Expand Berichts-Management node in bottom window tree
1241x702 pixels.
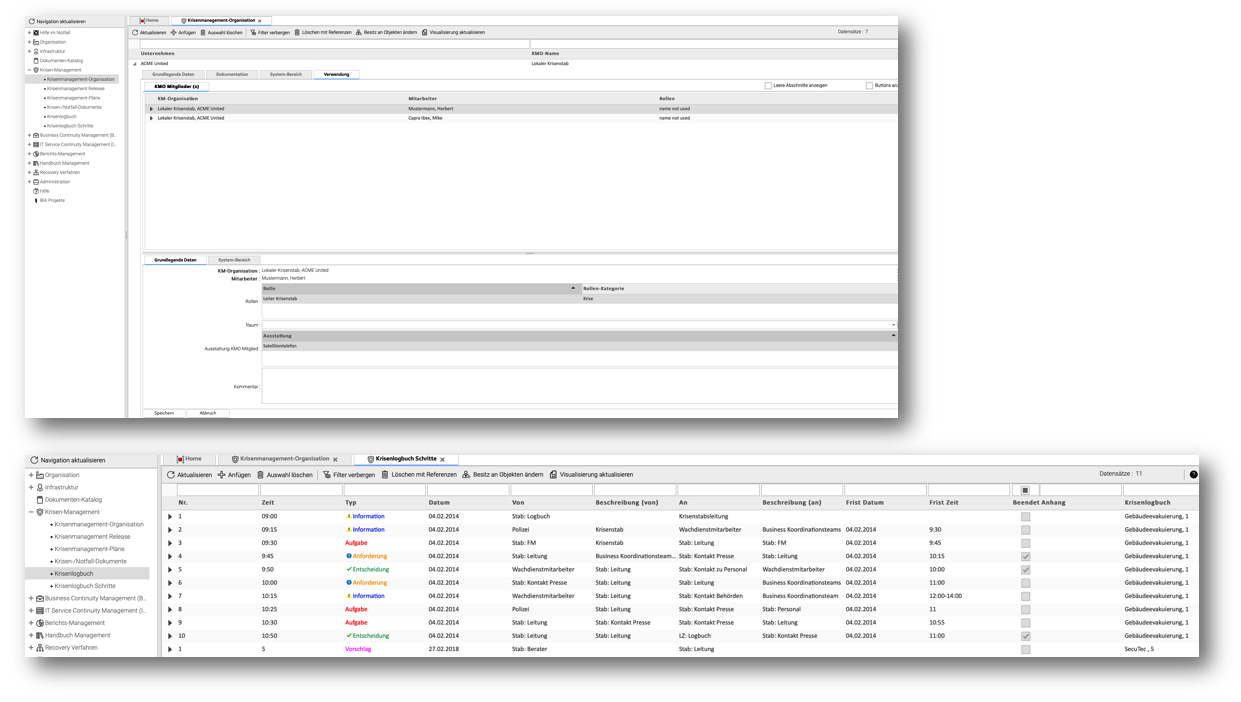[x=31, y=623]
